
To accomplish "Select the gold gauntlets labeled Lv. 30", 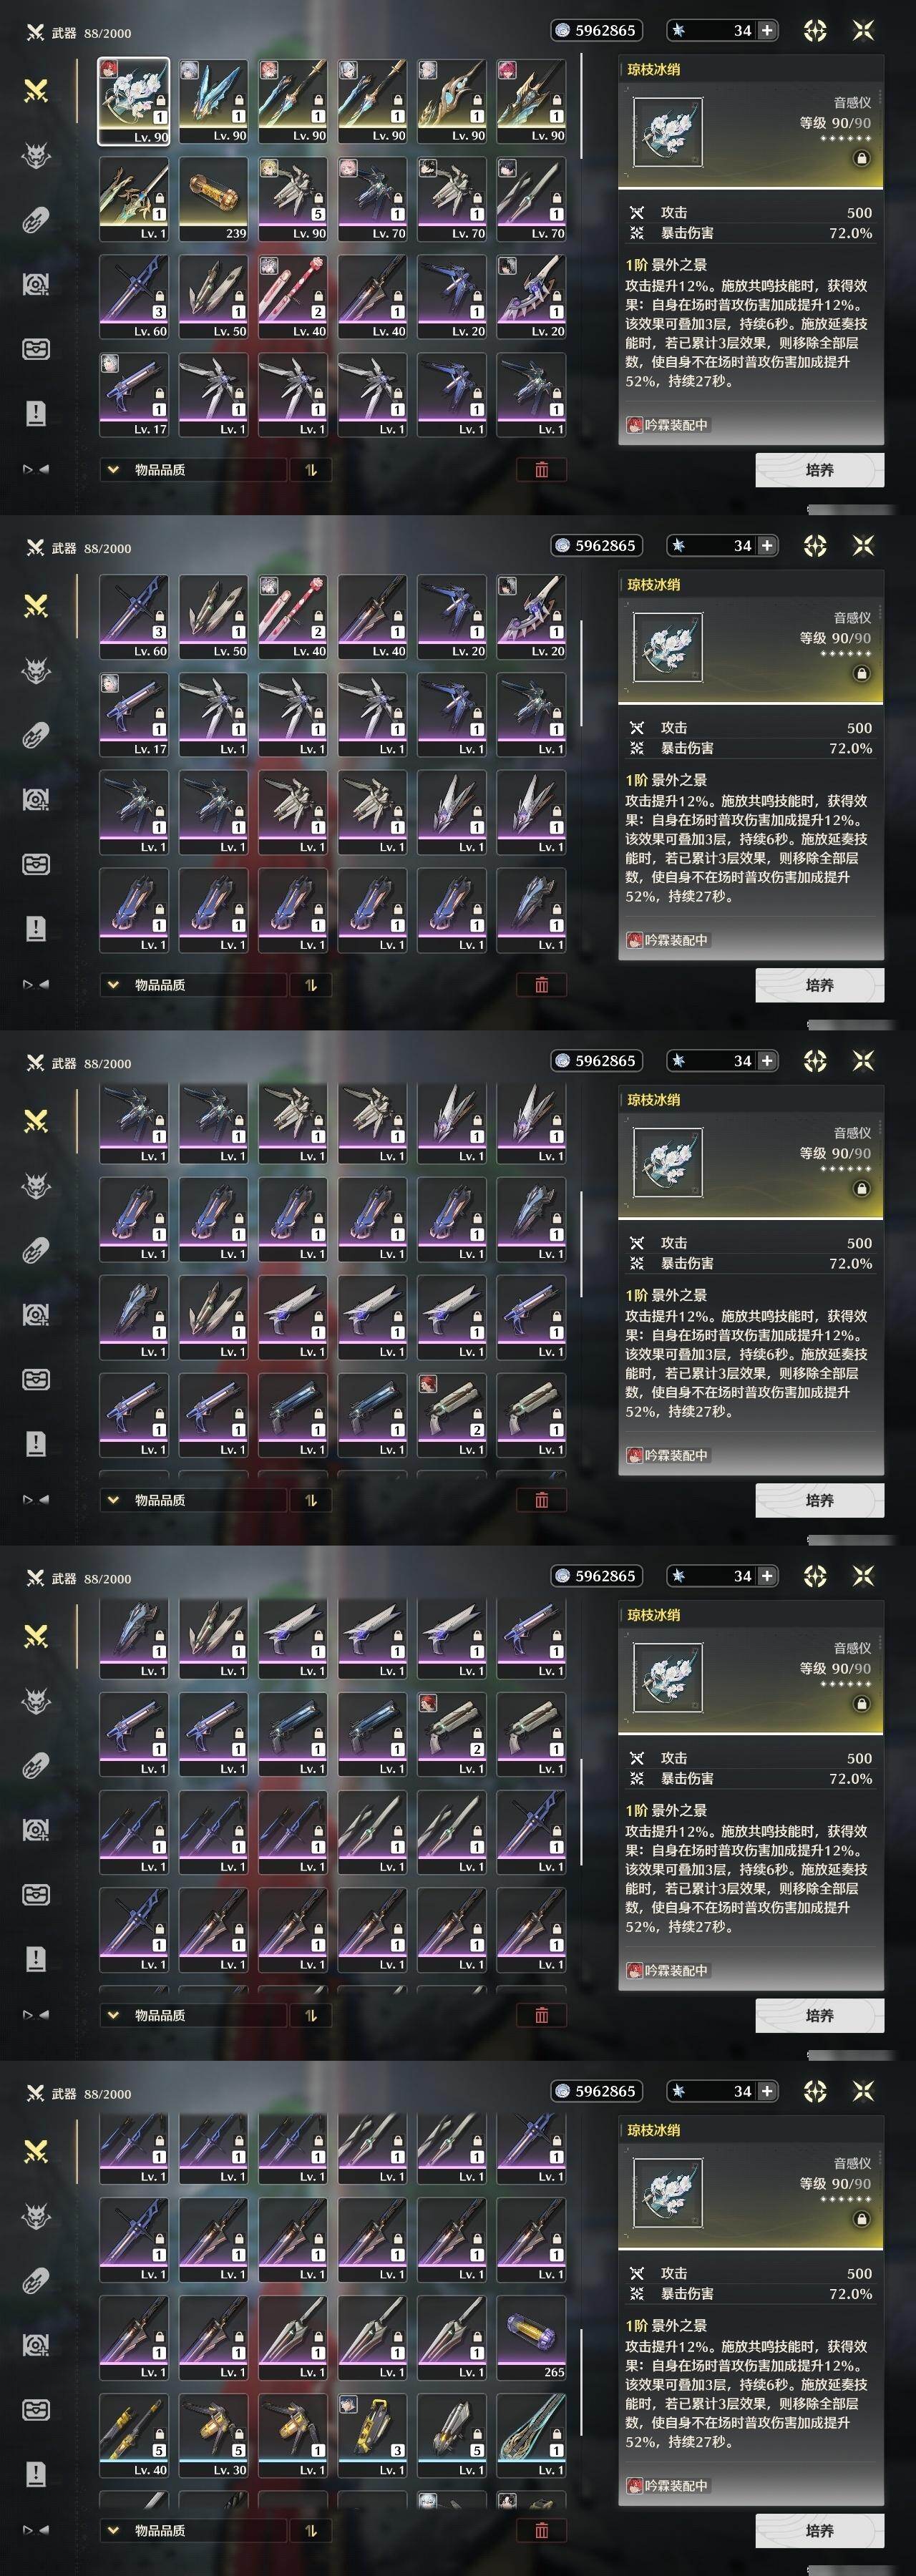I will (213, 2435).
